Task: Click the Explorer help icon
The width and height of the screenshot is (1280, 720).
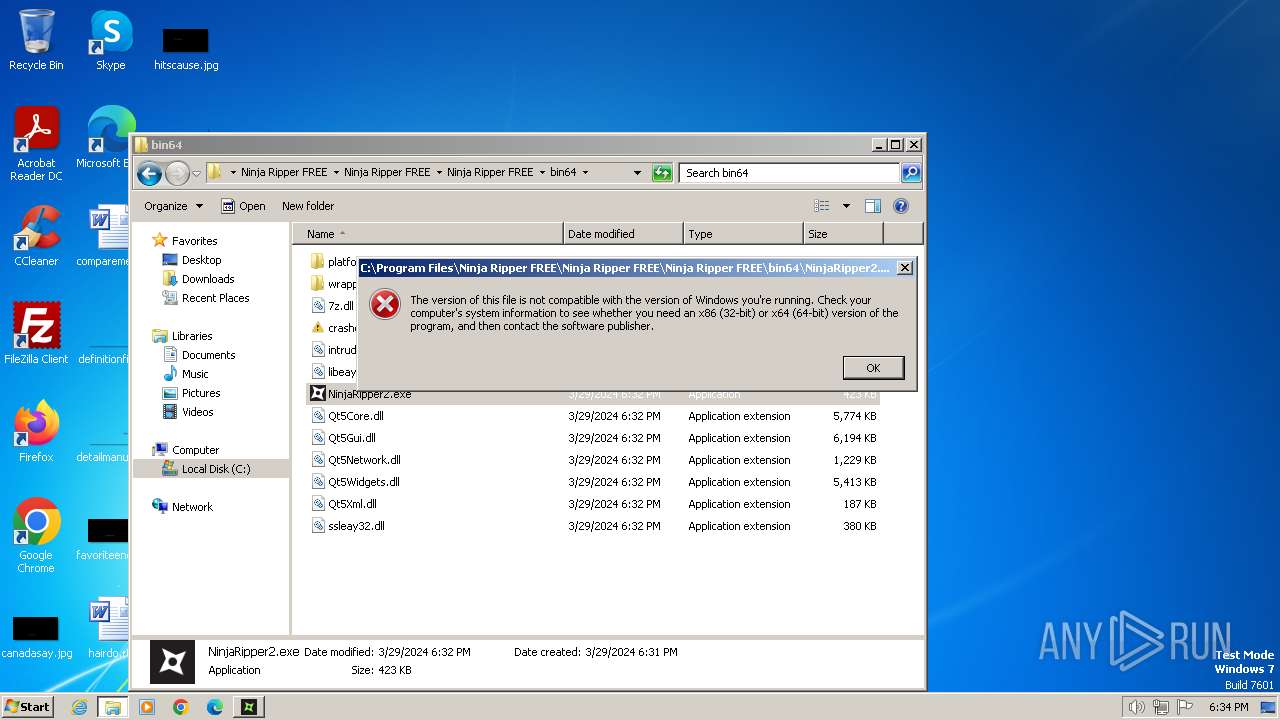Action: [x=901, y=206]
